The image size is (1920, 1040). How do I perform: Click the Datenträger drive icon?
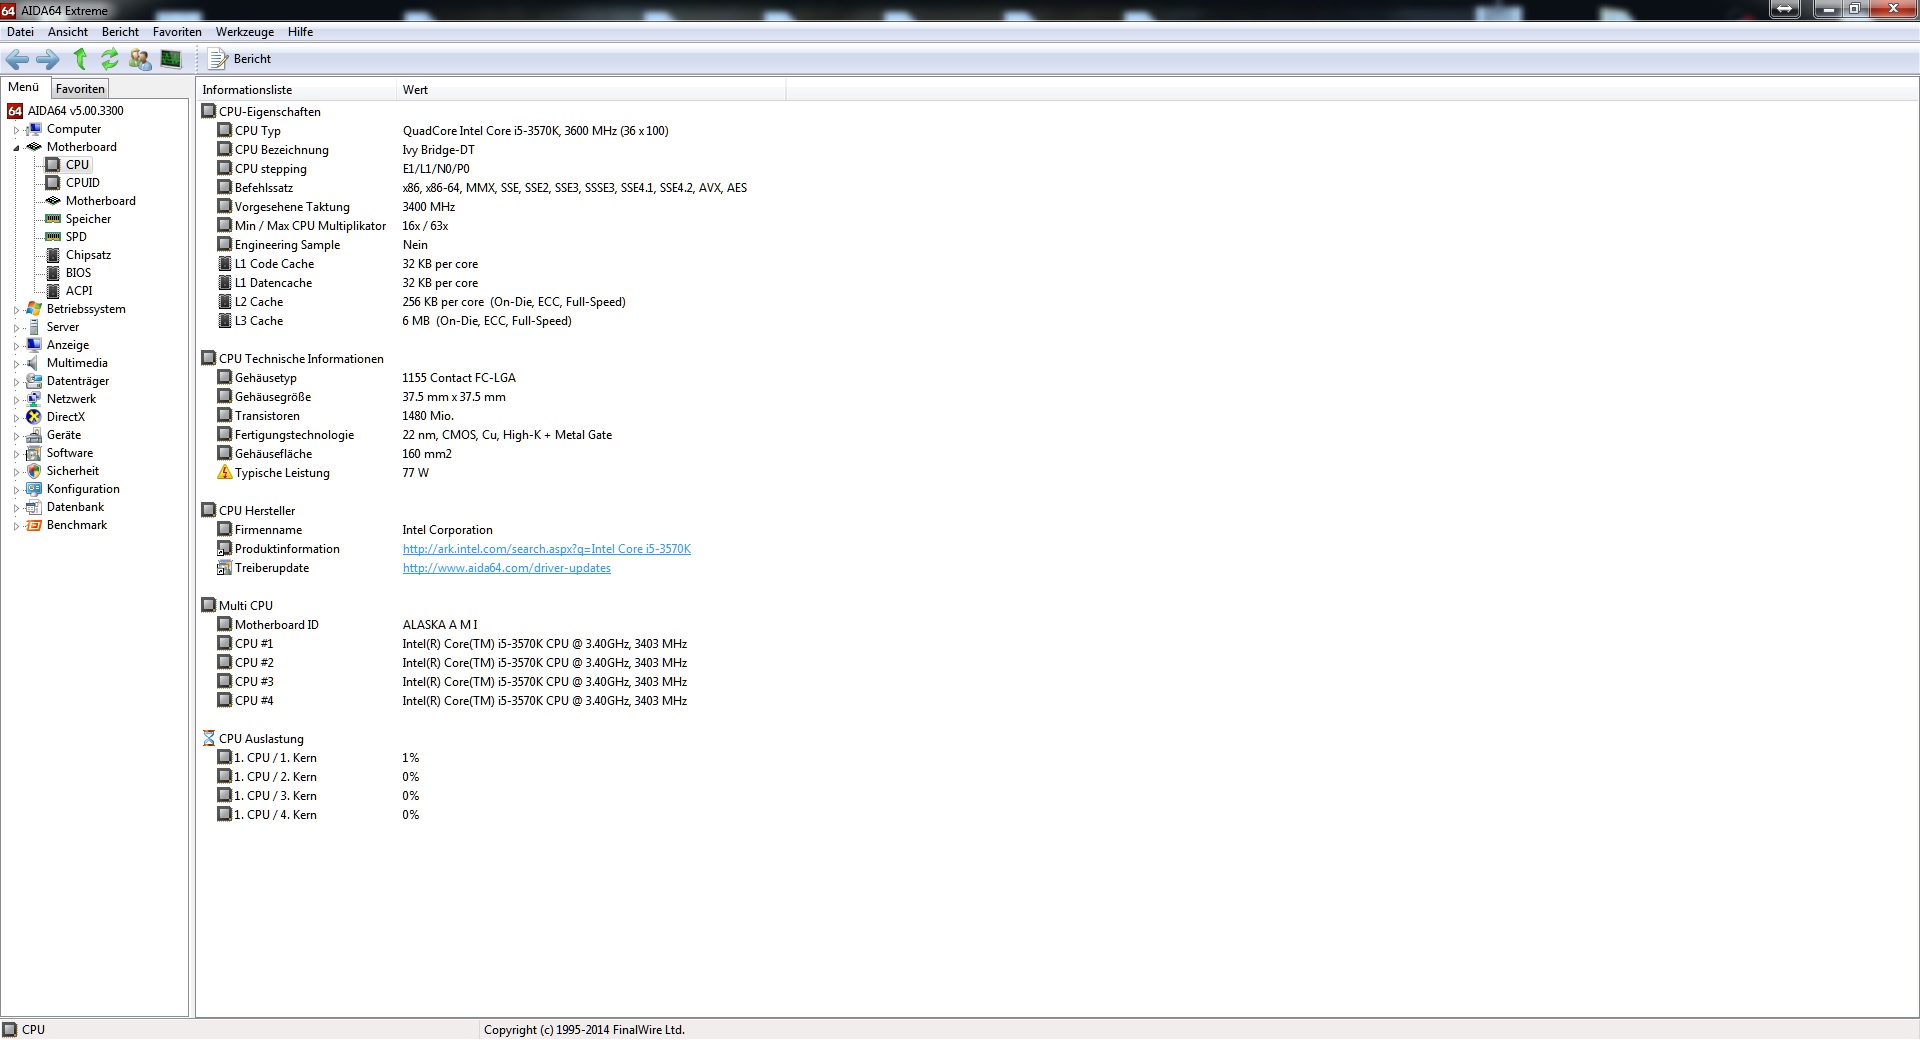[34, 381]
